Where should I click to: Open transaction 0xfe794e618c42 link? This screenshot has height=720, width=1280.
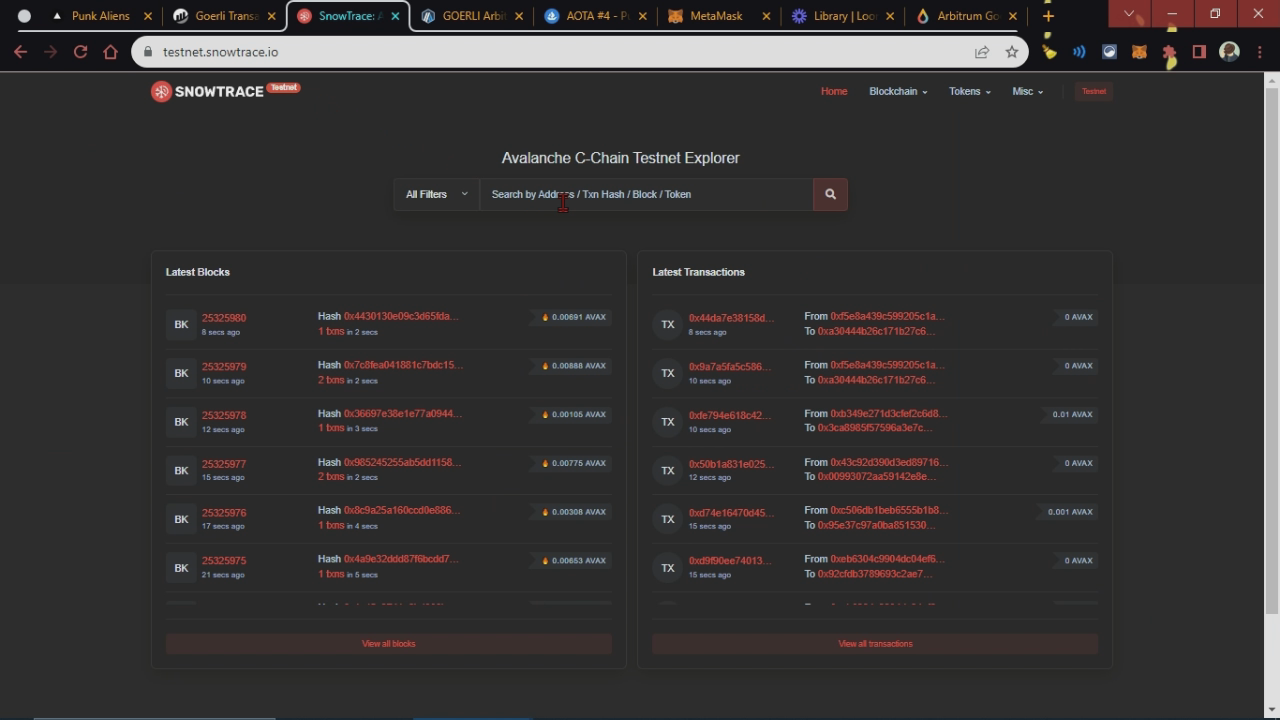point(730,416)
